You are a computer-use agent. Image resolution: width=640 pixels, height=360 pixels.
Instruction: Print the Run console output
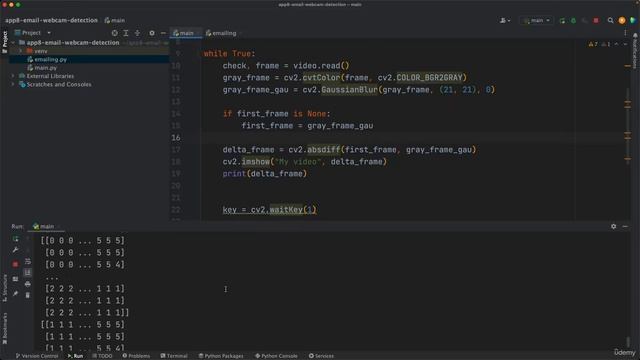(28, 284)
